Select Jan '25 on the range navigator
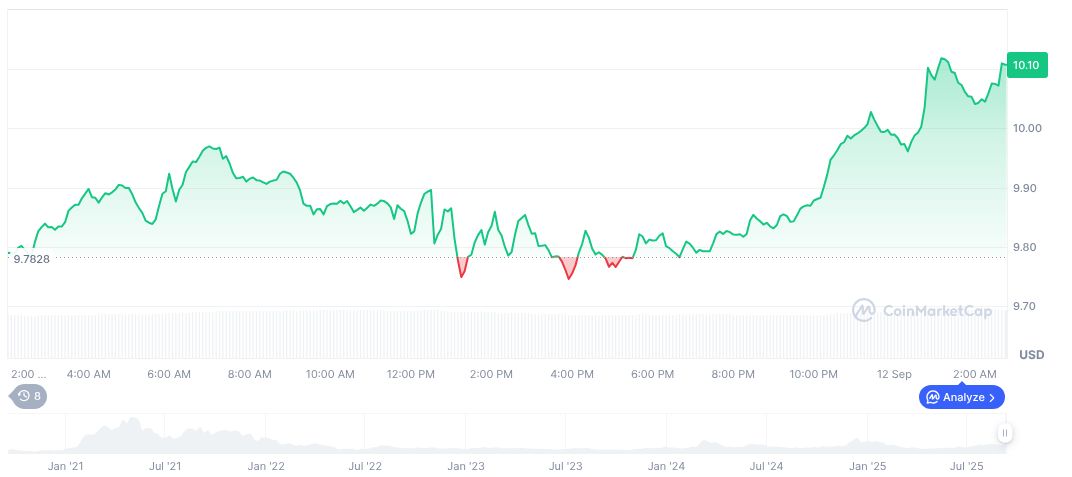 coord(867,466)
